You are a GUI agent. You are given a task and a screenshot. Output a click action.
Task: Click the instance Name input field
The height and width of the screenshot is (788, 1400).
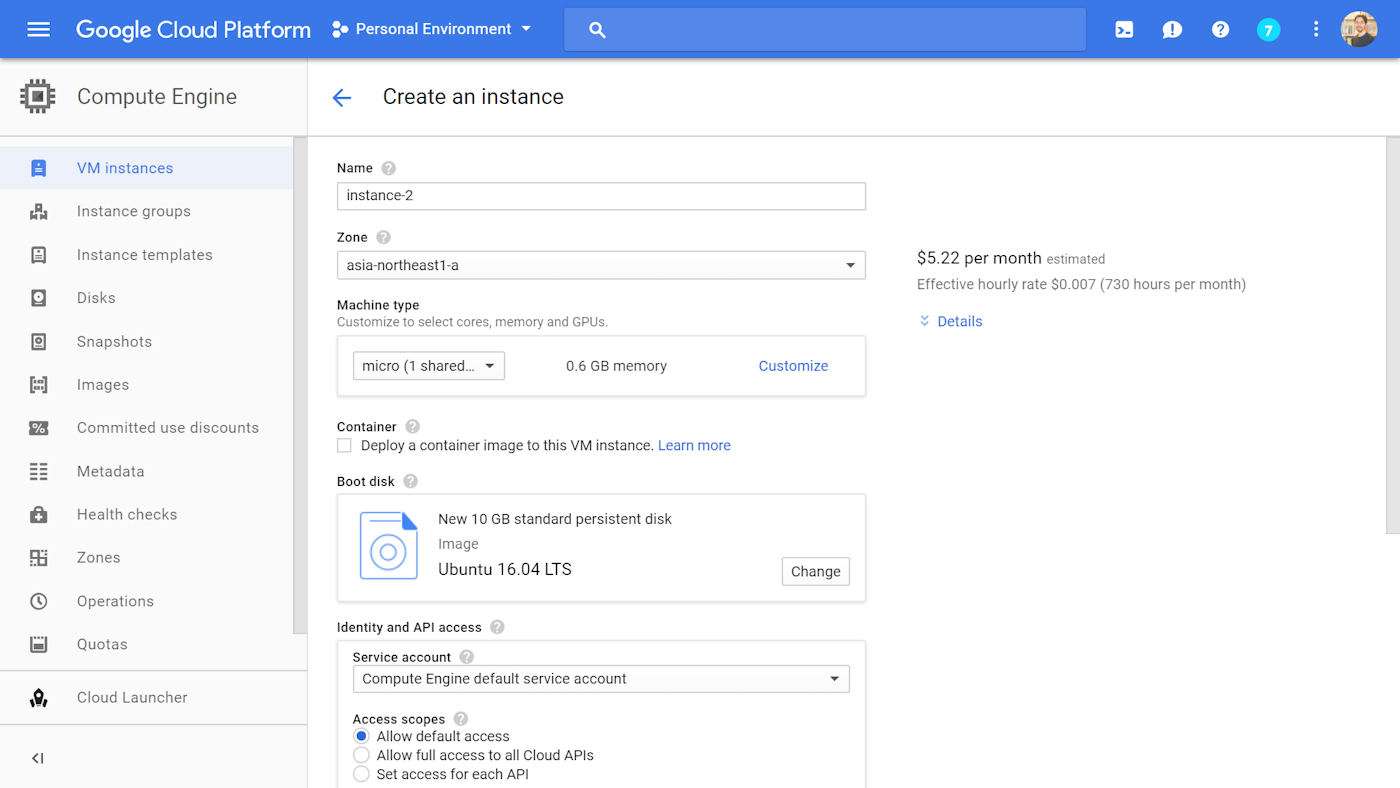coord(601,196)
